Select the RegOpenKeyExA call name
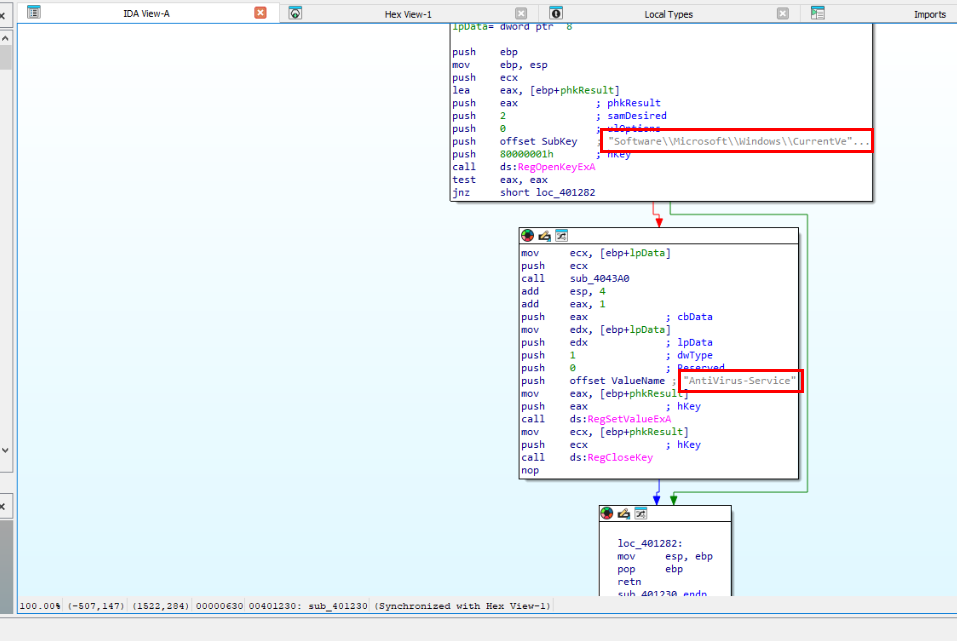The width and height of the screenshot is (957, 641). (x=556, y=167)
